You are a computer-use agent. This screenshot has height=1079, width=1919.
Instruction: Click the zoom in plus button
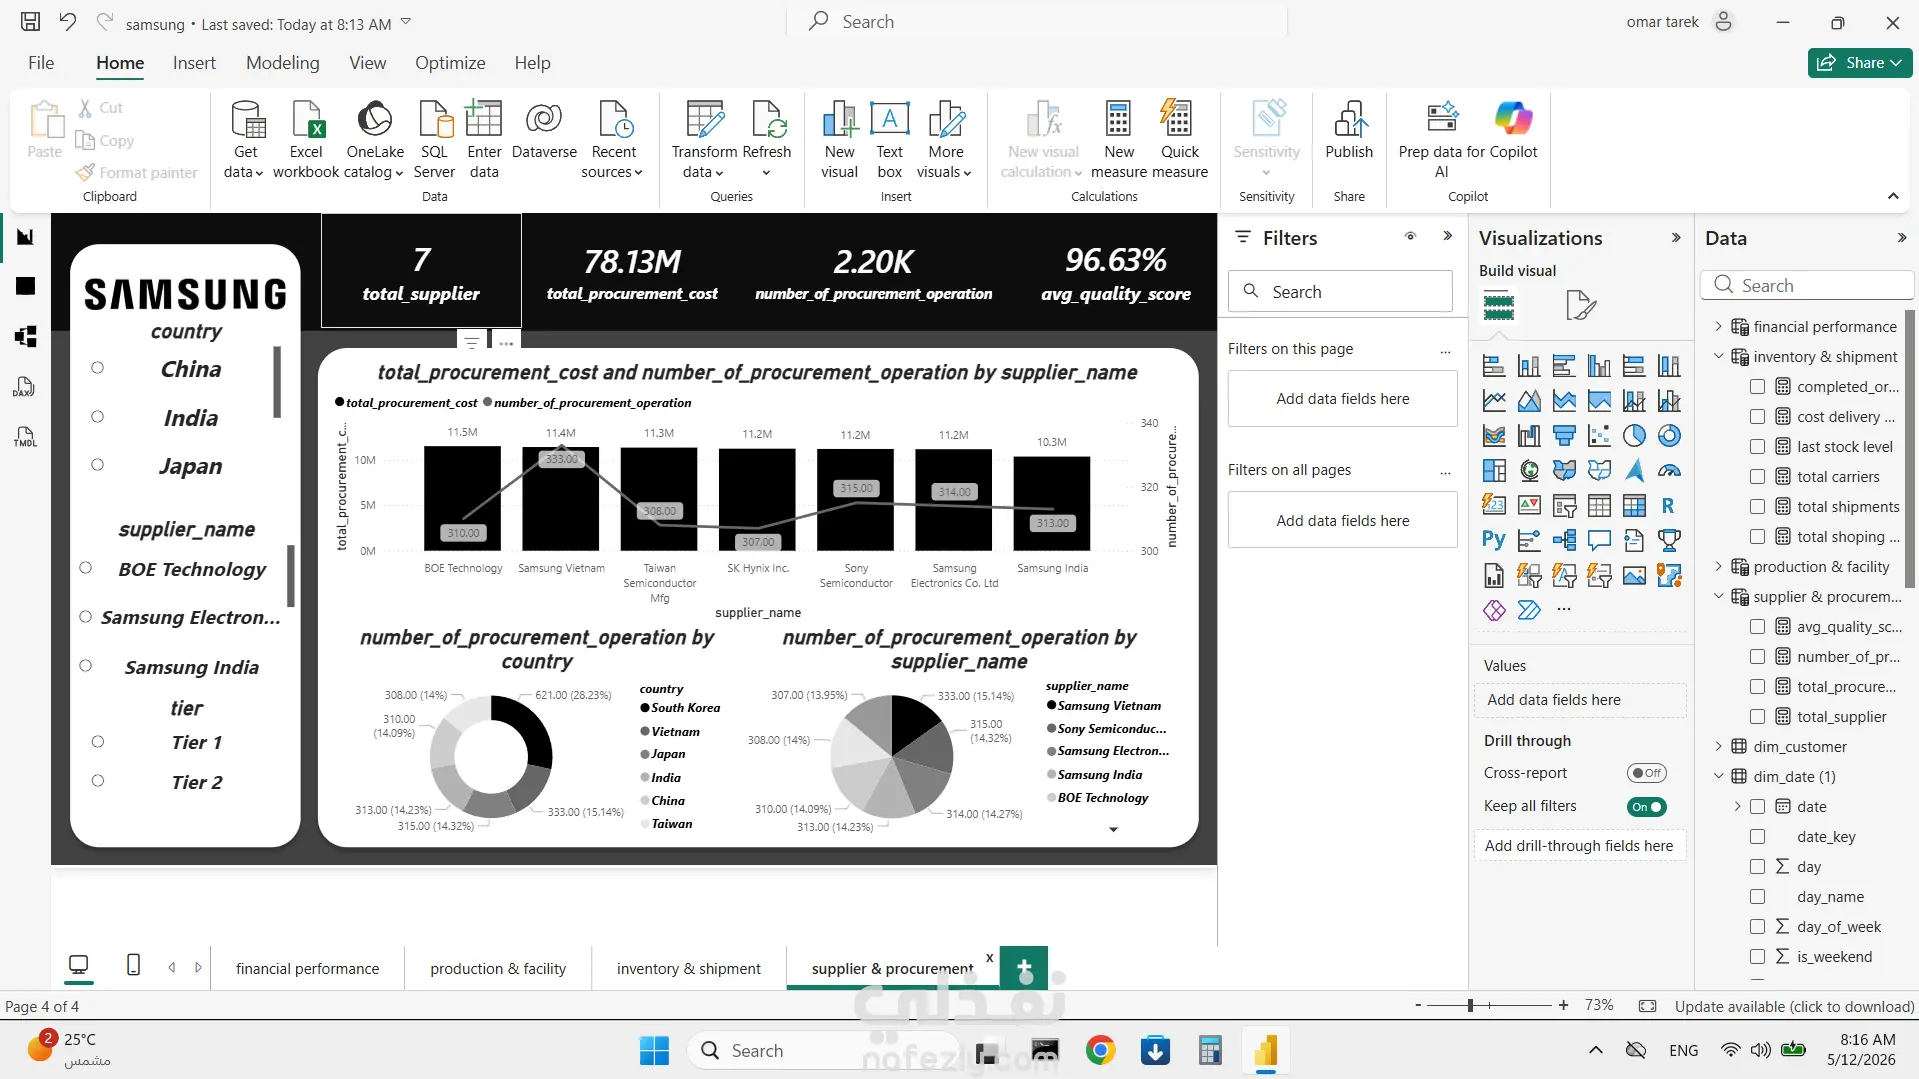click(x=1563, y=1006)
